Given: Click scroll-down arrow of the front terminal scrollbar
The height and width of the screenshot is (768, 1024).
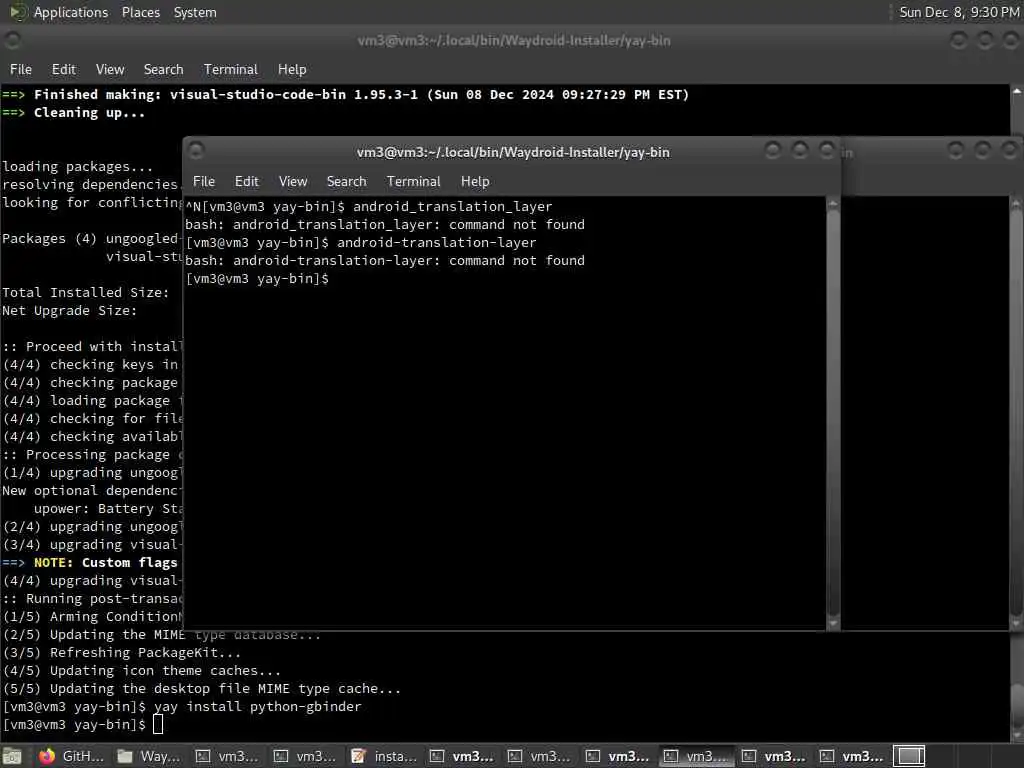Looking at the screenshot, I should (833, 623).
